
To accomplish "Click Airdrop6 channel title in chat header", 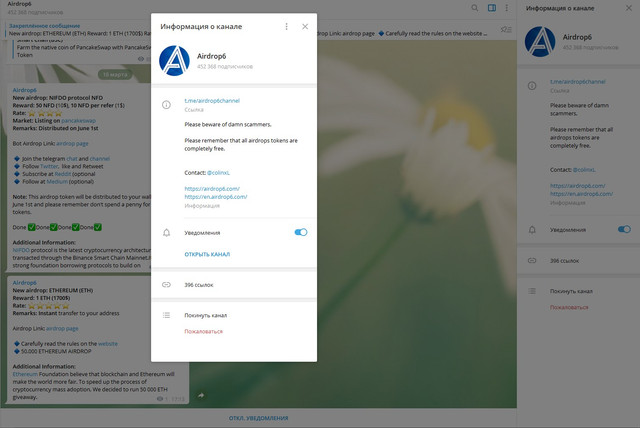I will (x=19, y=4).
